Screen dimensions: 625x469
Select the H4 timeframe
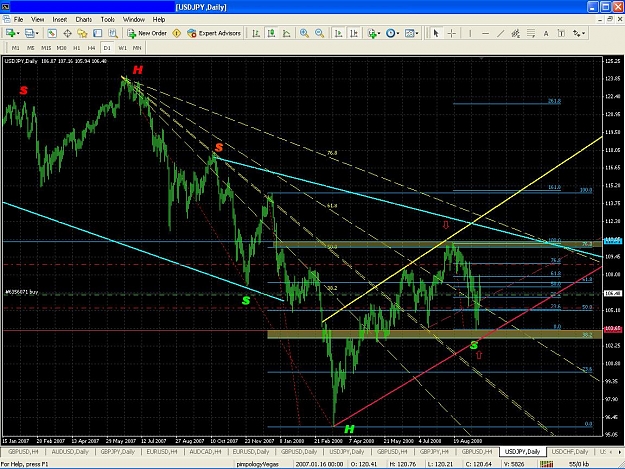(91, 48)
